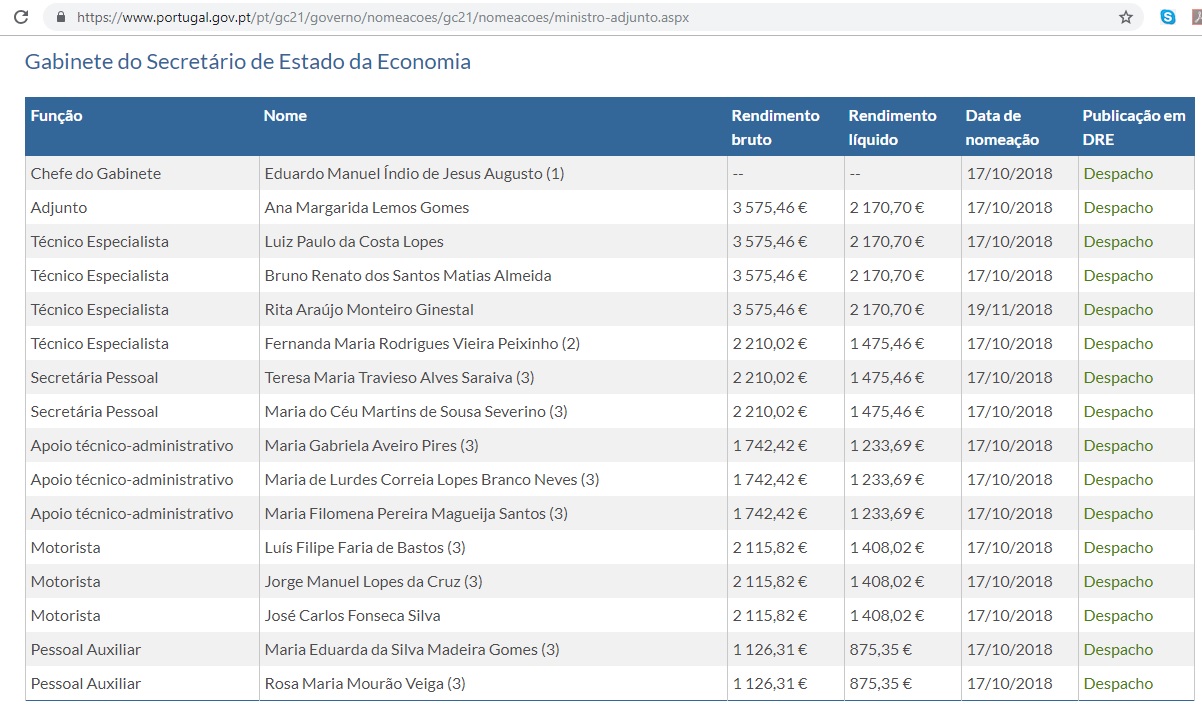
Task: Click gross income 2 210,02 € for Fernanda Maria
Action: pyautogui.click(x=770, y=343)
